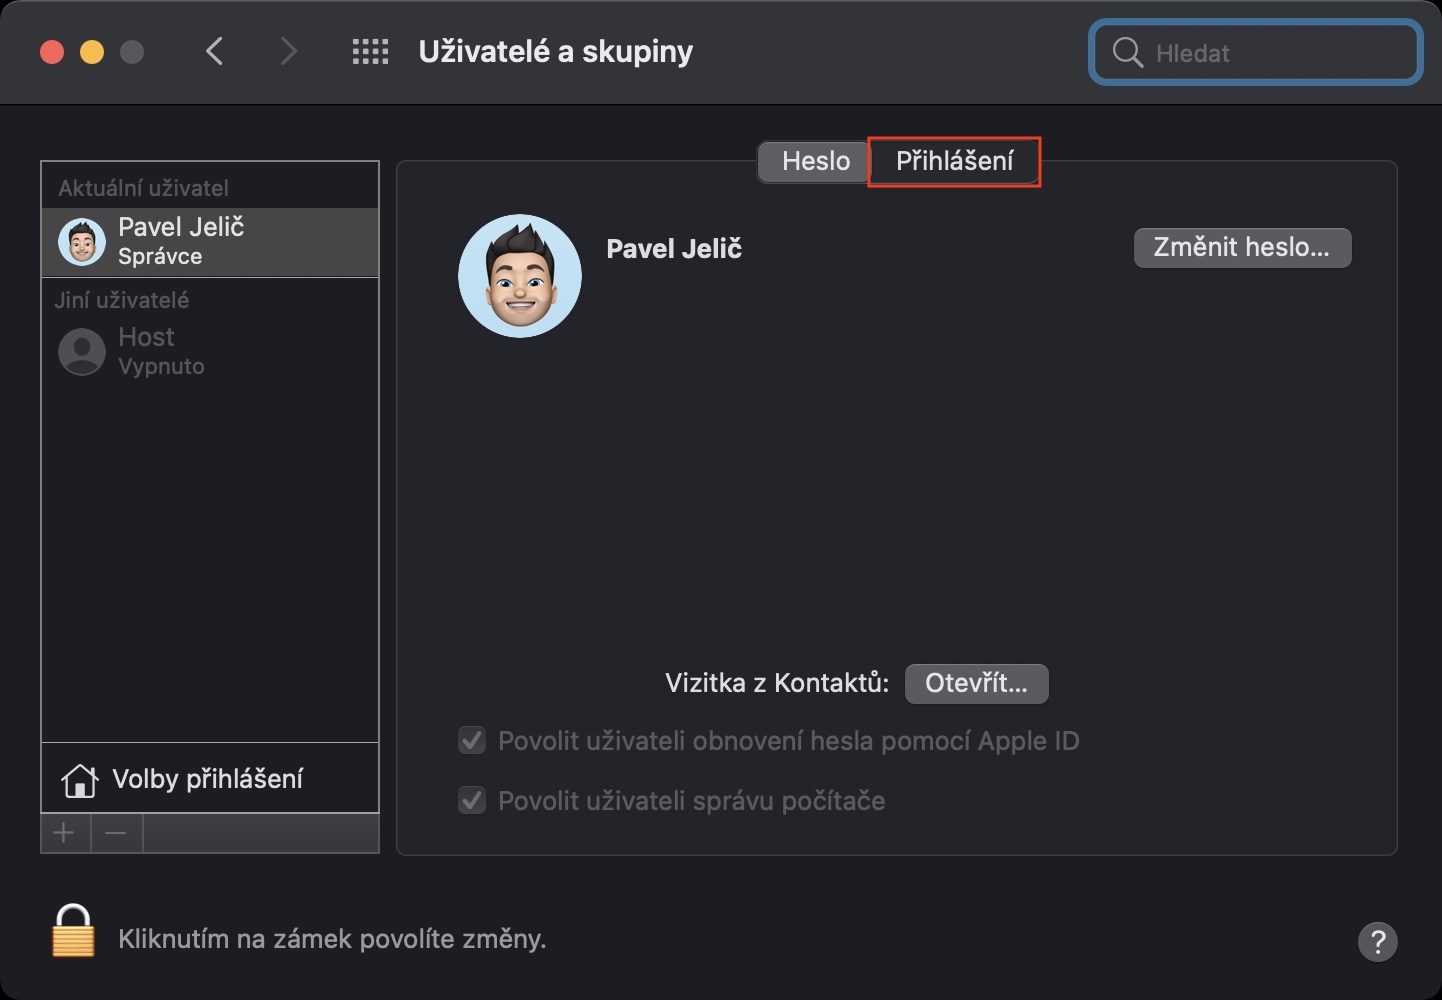Open Volby přihlášení login options
1442x1000 pixels.
click(207, 779)
